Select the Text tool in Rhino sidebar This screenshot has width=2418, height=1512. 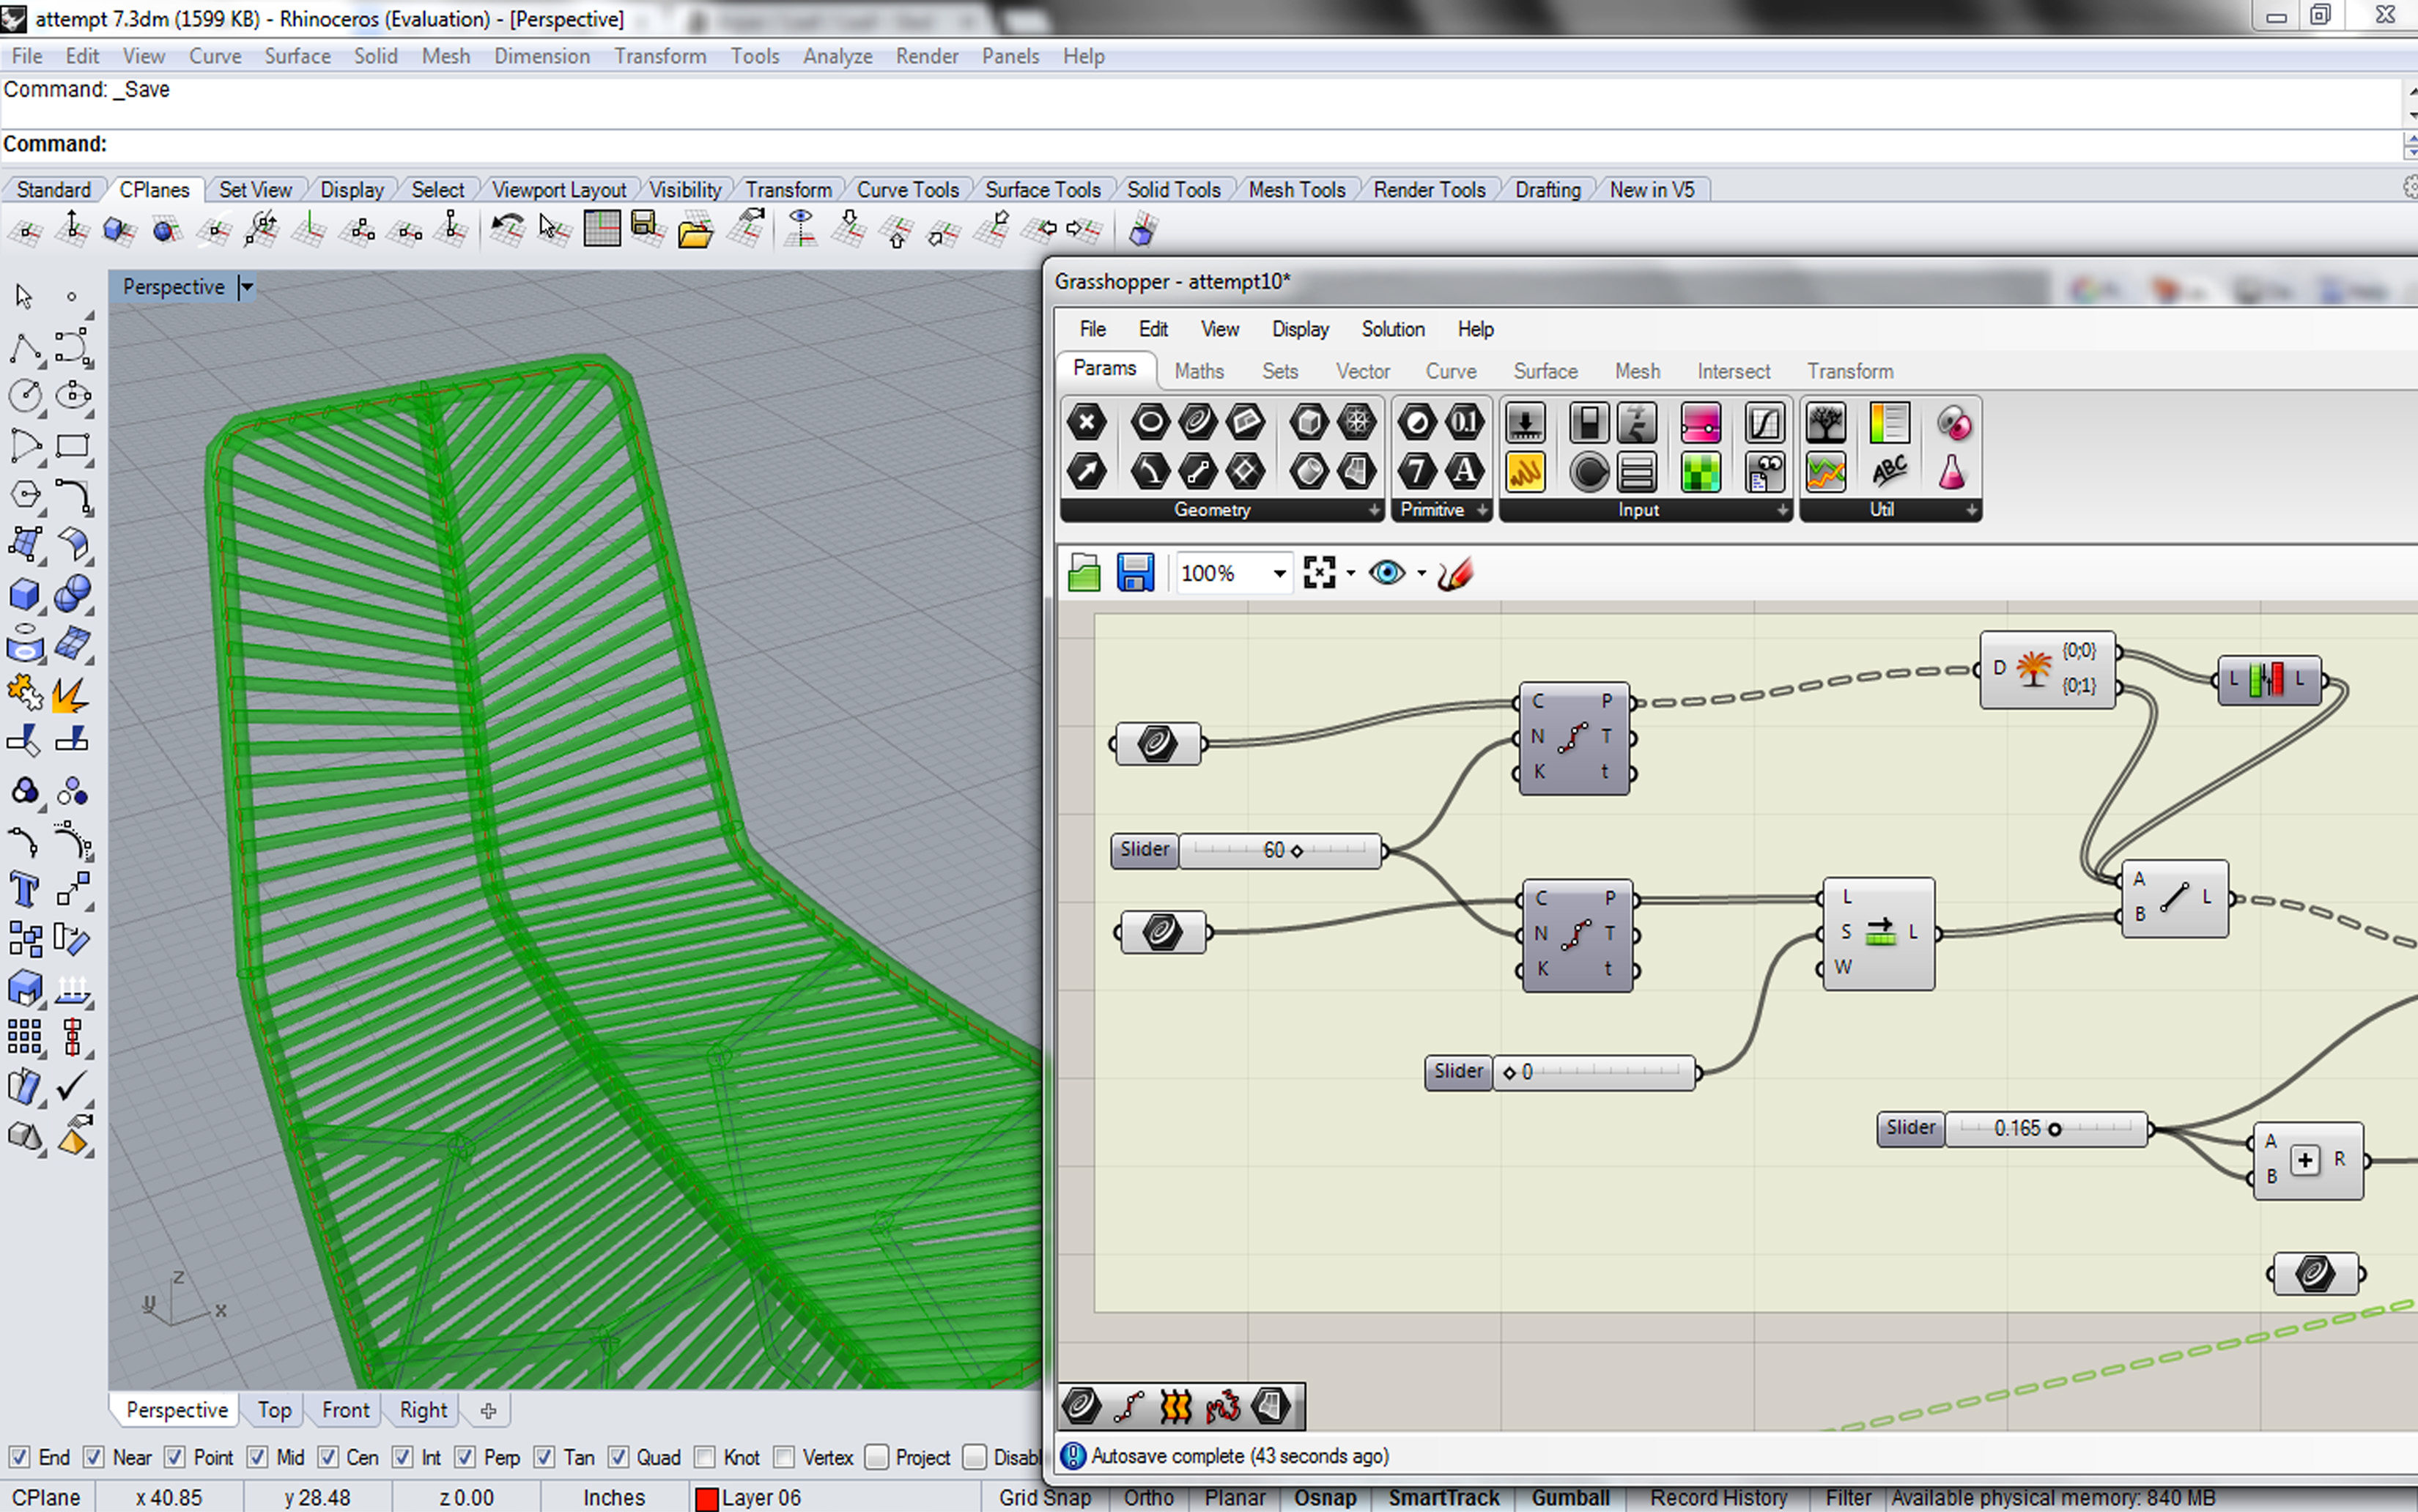tap(24, 889)
